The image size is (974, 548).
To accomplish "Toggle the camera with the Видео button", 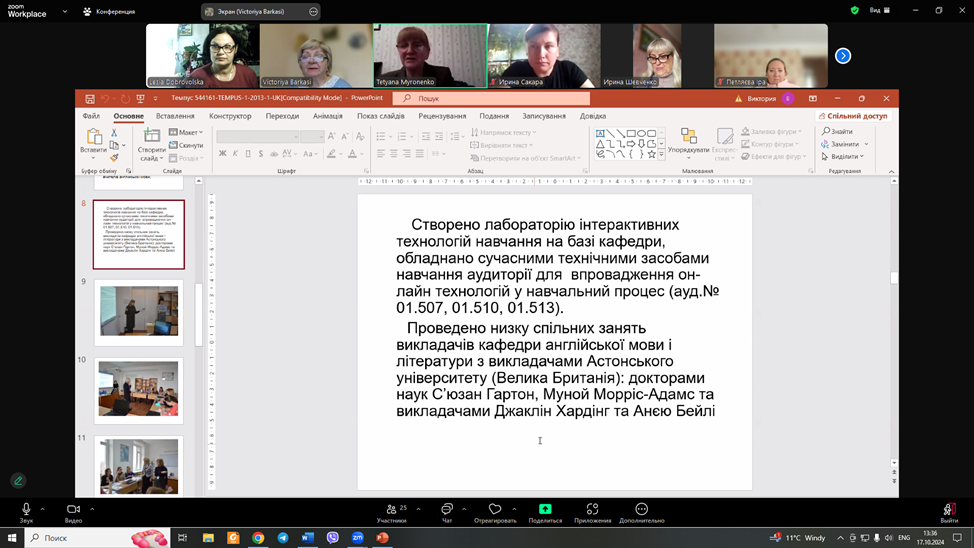I will pos(73,510).
